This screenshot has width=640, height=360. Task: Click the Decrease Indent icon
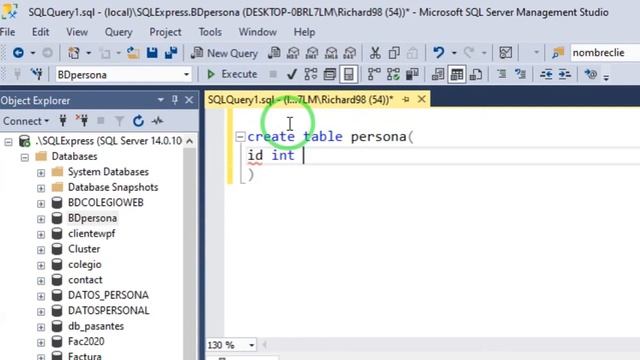(x=546, y=74)
